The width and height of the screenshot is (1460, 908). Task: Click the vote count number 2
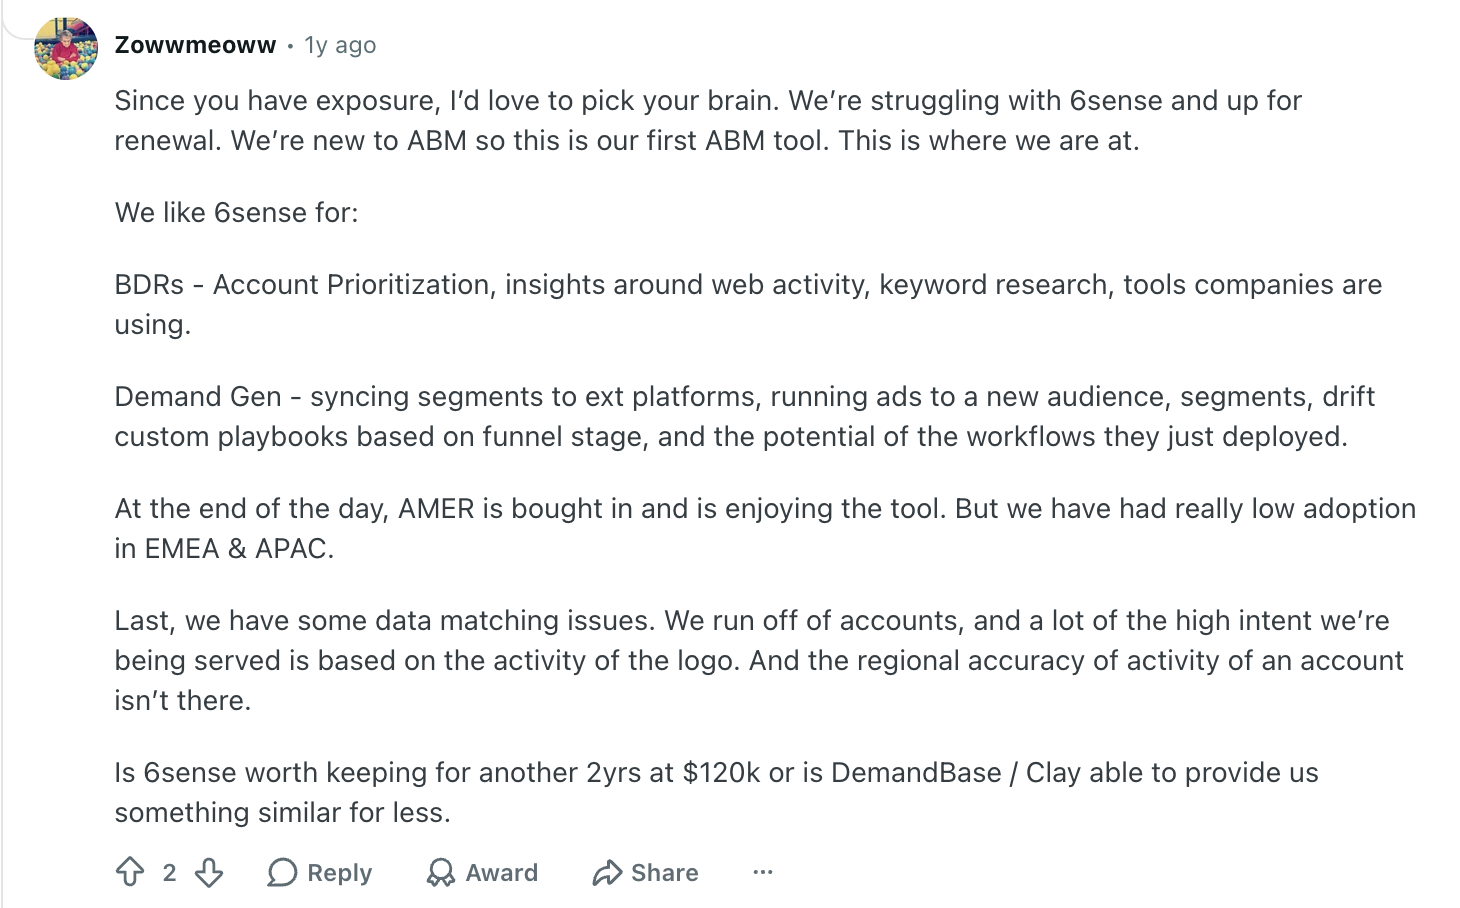[x=169, y=873]
